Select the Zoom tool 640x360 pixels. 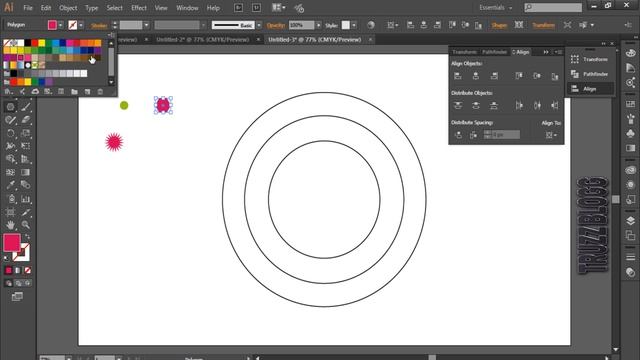click(x=26, y=225)
